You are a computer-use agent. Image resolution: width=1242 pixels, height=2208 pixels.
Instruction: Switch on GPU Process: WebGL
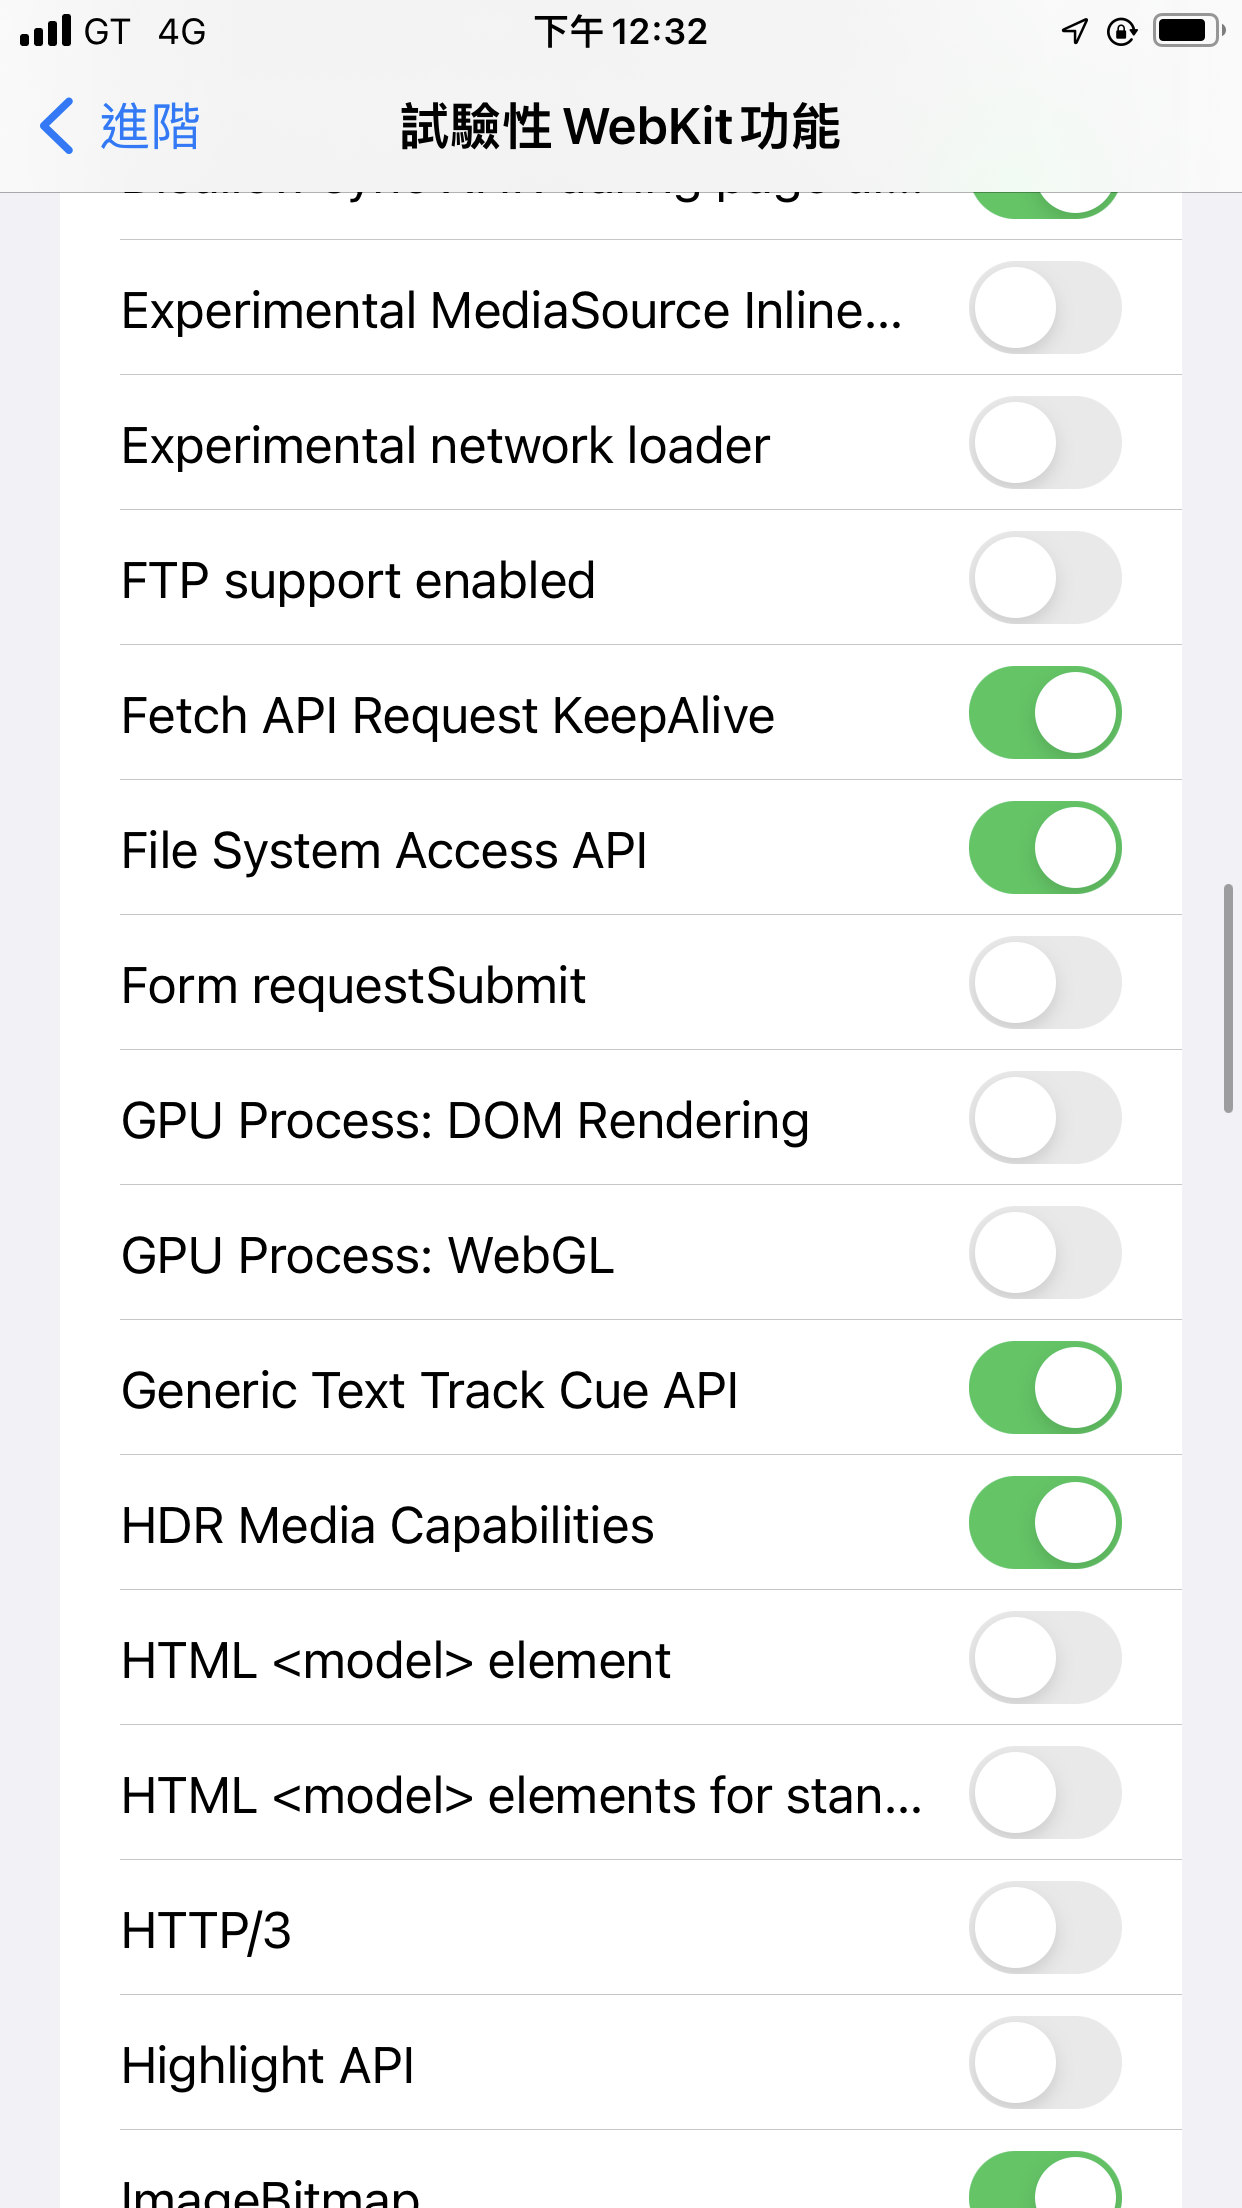pos(1044,1253)
